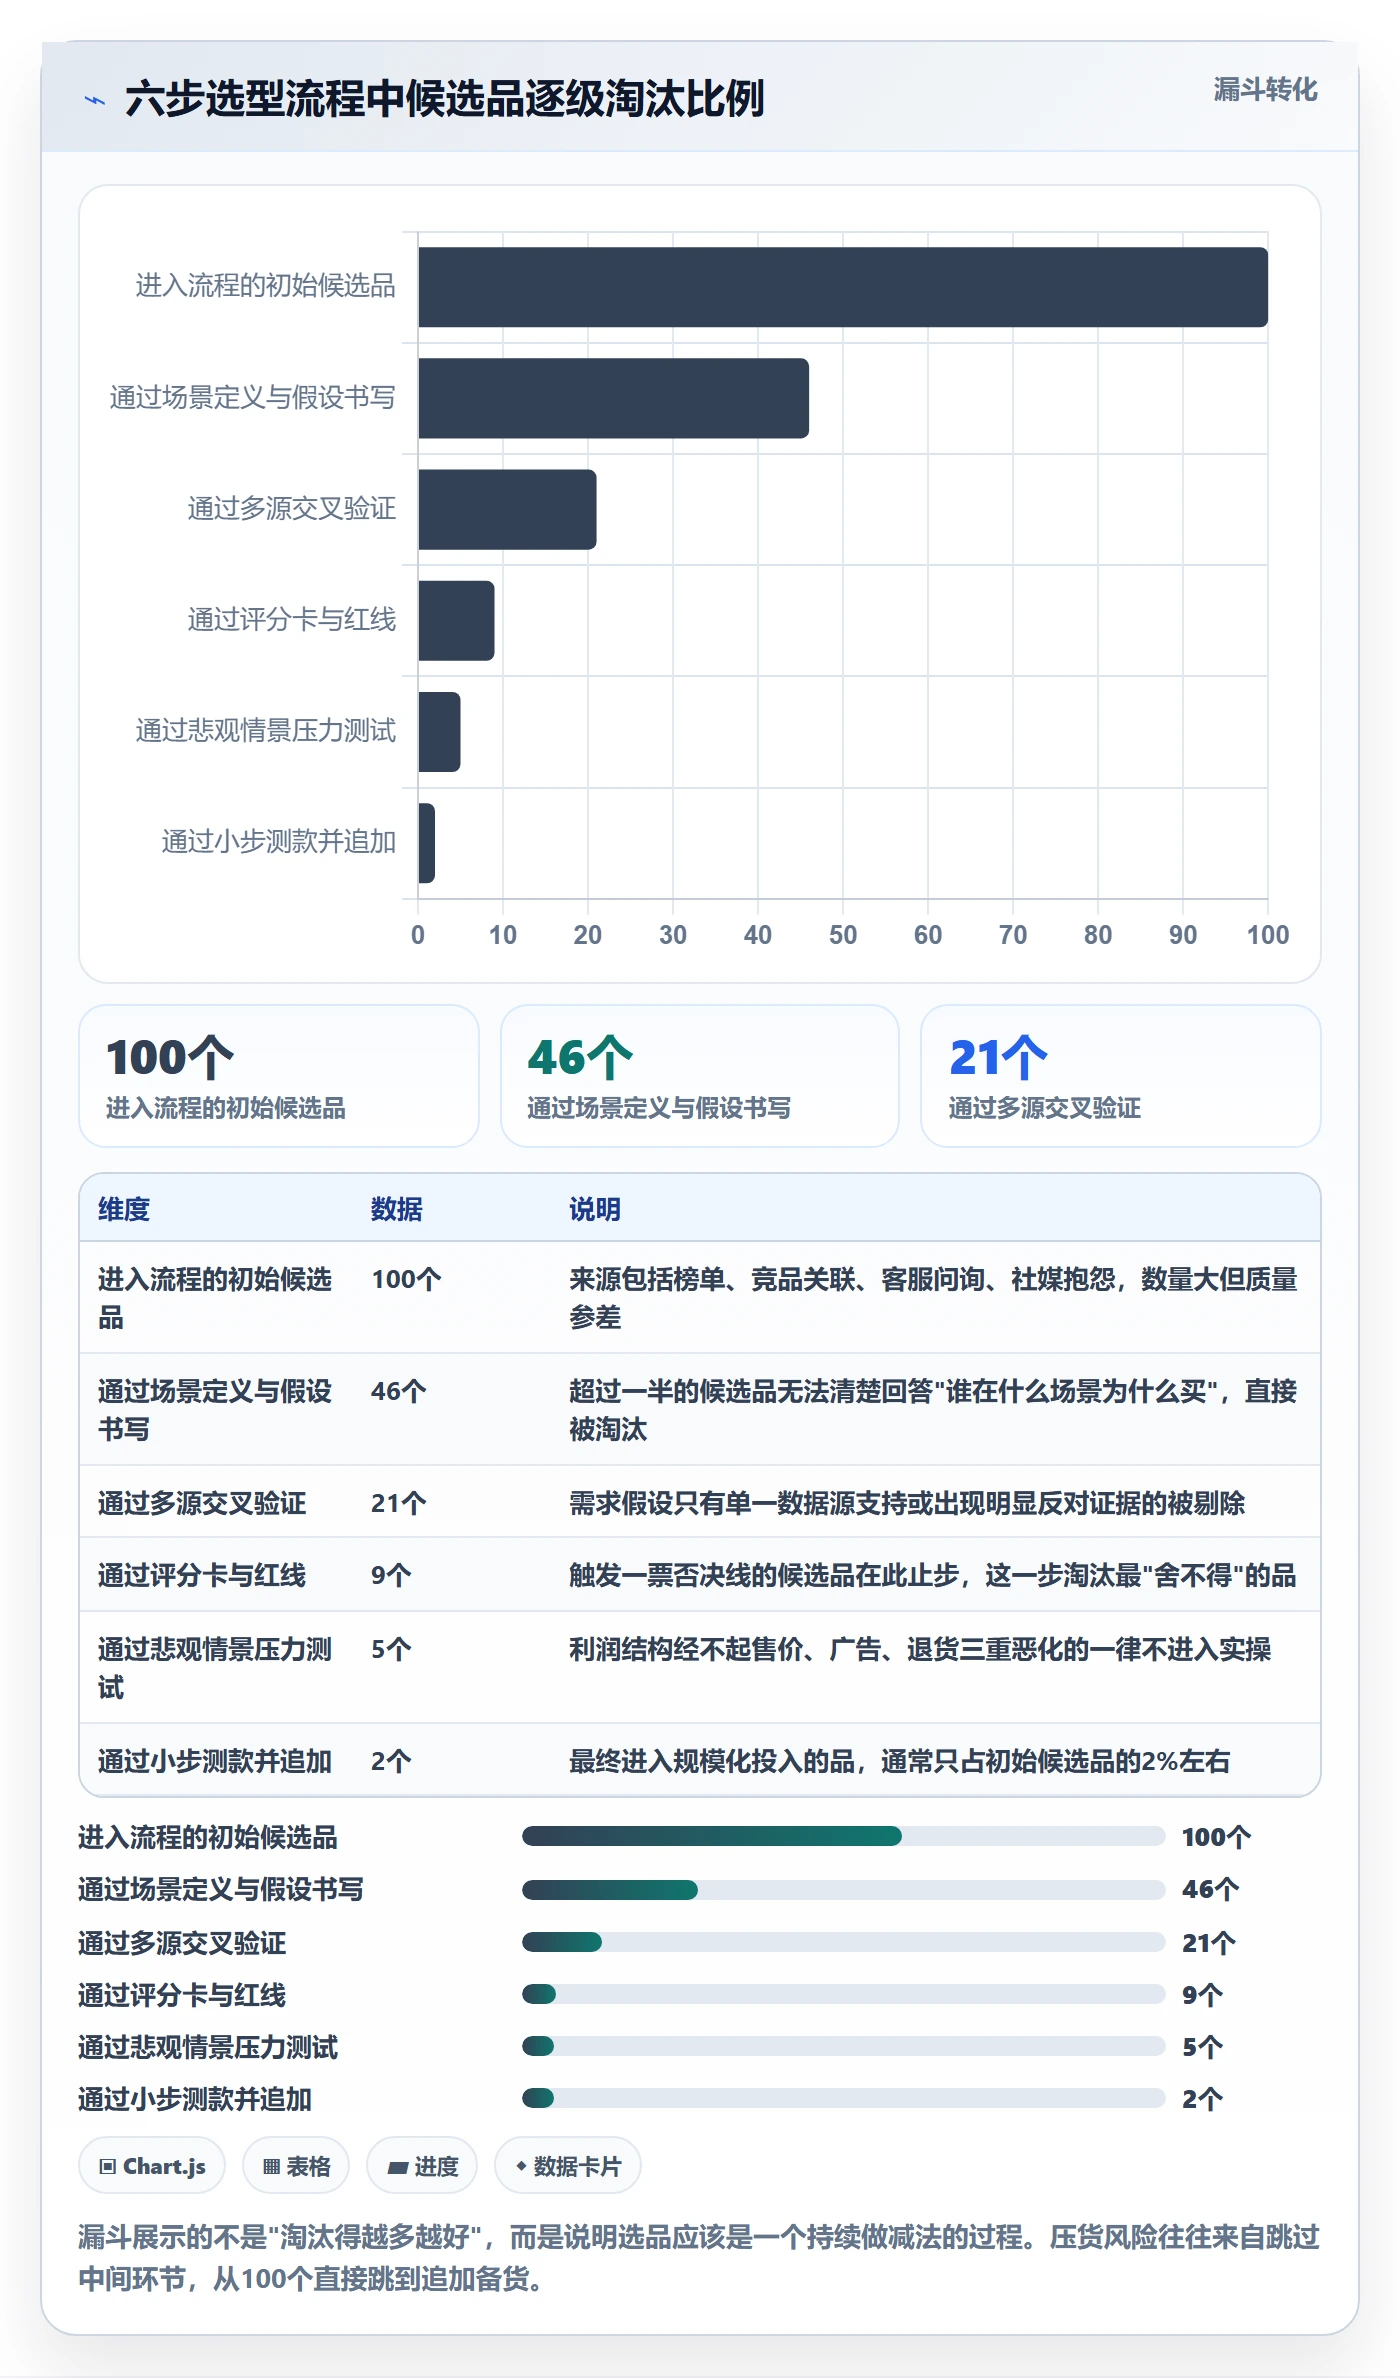Select the 数据卡片 chip
This screenshot has width=1400, height=2378.
pos(568,2166)
